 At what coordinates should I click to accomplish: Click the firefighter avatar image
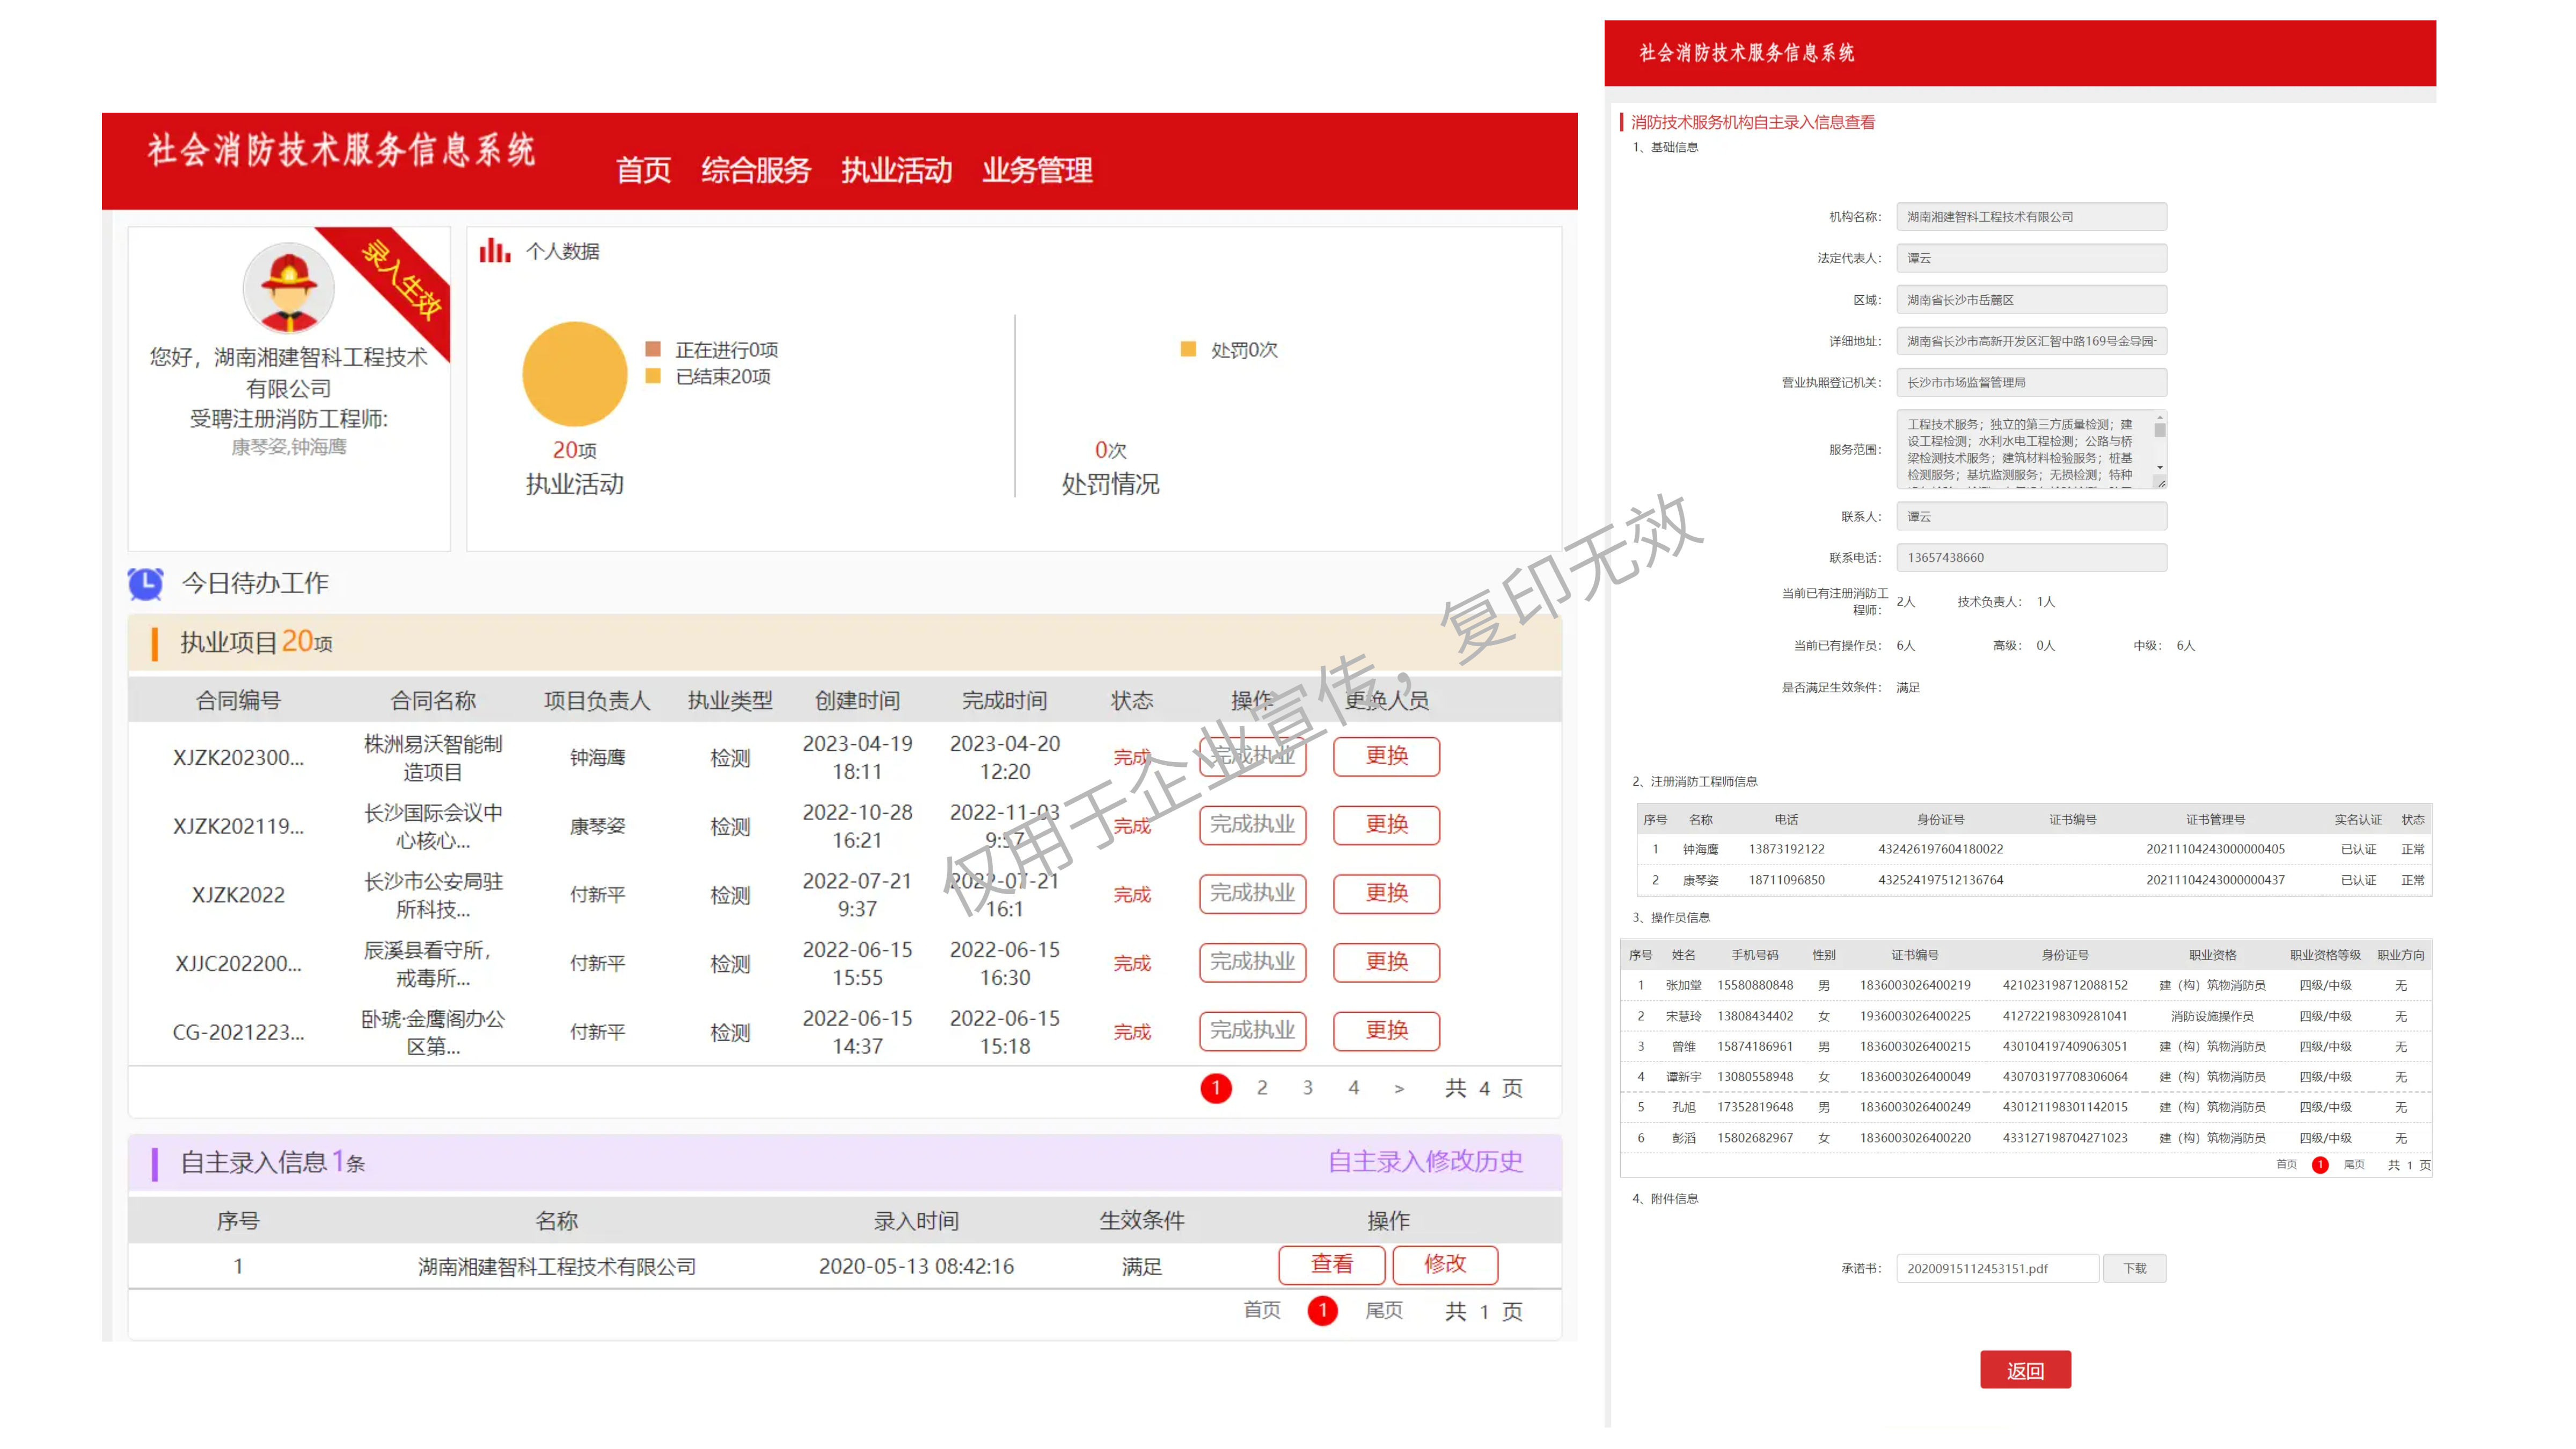pyautogui.click(x=288, y=288)
